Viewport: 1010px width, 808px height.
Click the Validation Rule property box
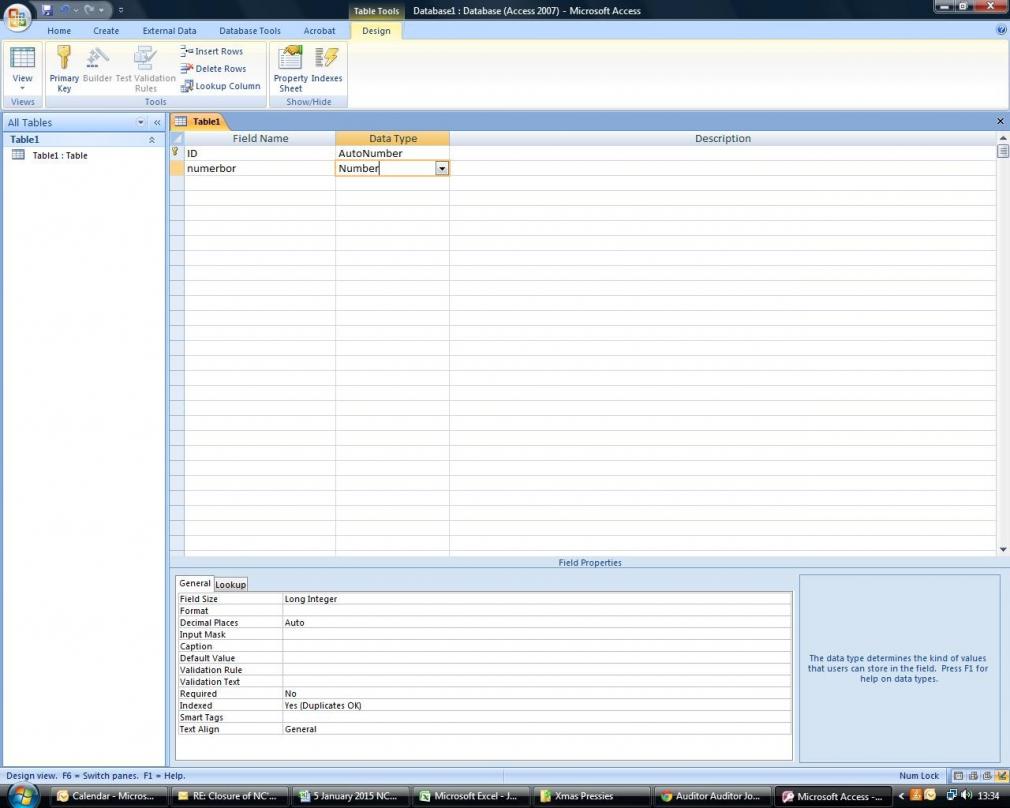(537, 670)
